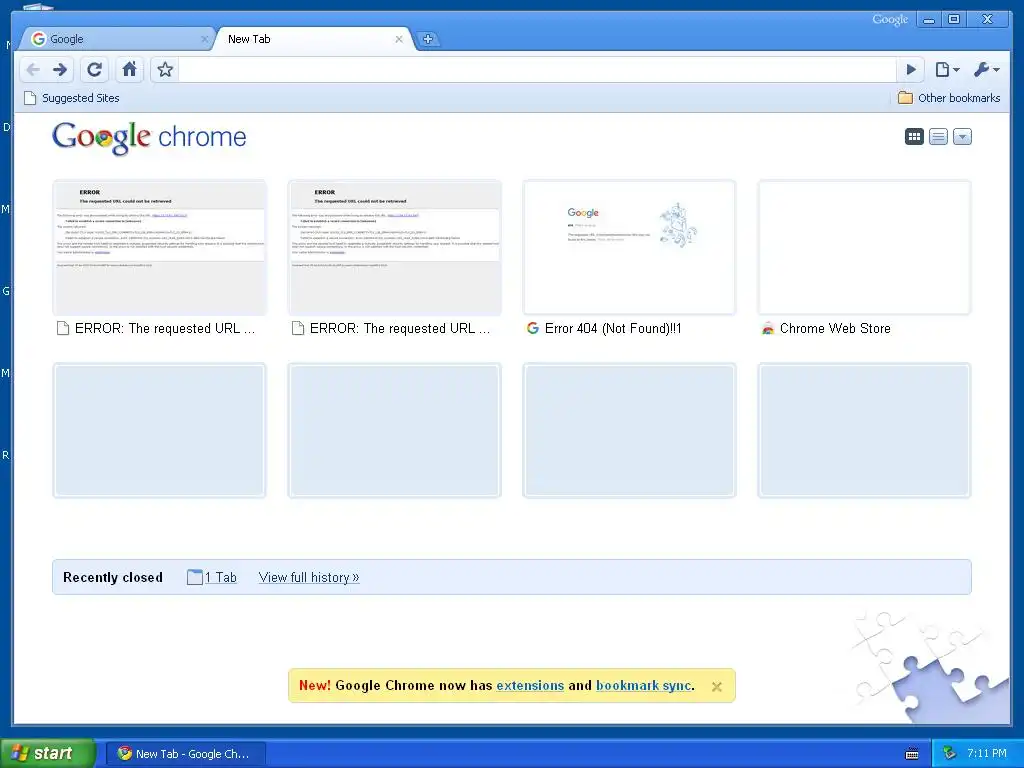Image resolution: width=1024 pixels, height=768 pixels.
Task: Close the Google tab
Action: click(204, 39)
